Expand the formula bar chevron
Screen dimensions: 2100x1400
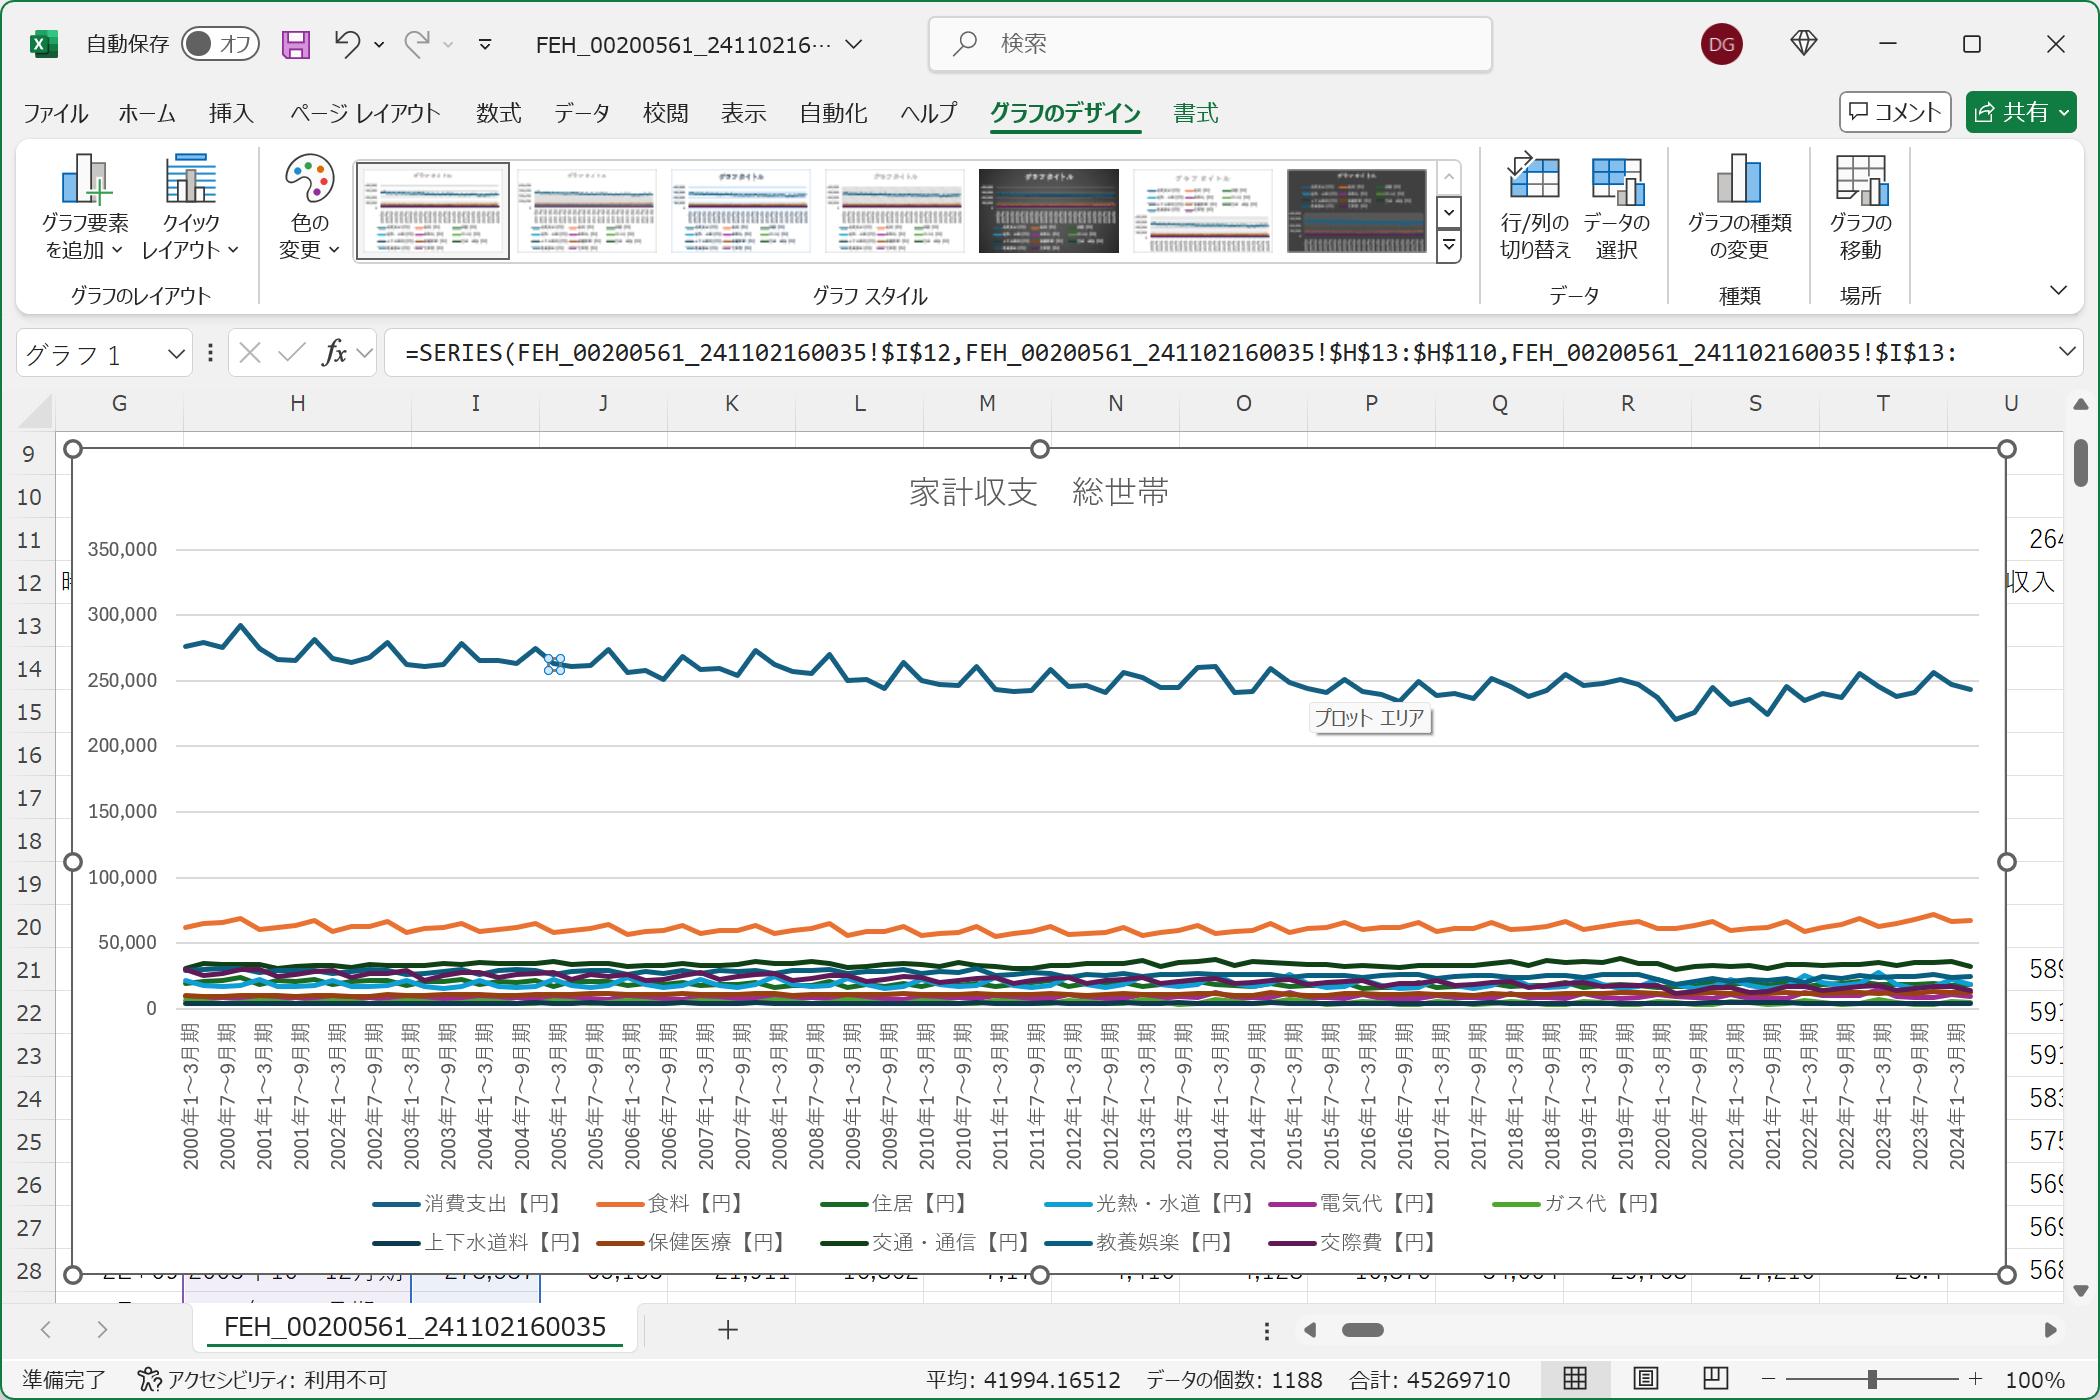pyautogui.click(x=2066, y=352)
